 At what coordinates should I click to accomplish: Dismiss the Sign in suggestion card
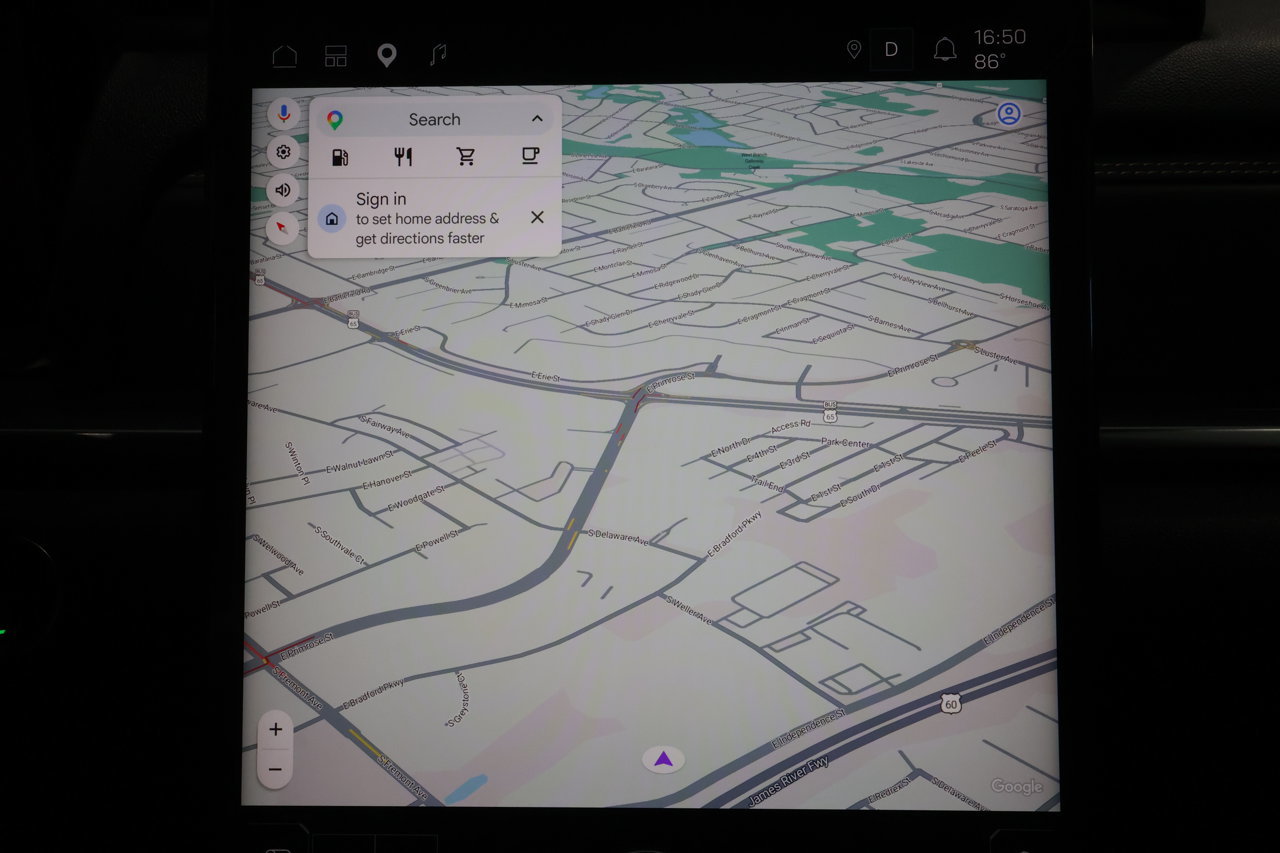pyautogui.click(x=537, y=217)
